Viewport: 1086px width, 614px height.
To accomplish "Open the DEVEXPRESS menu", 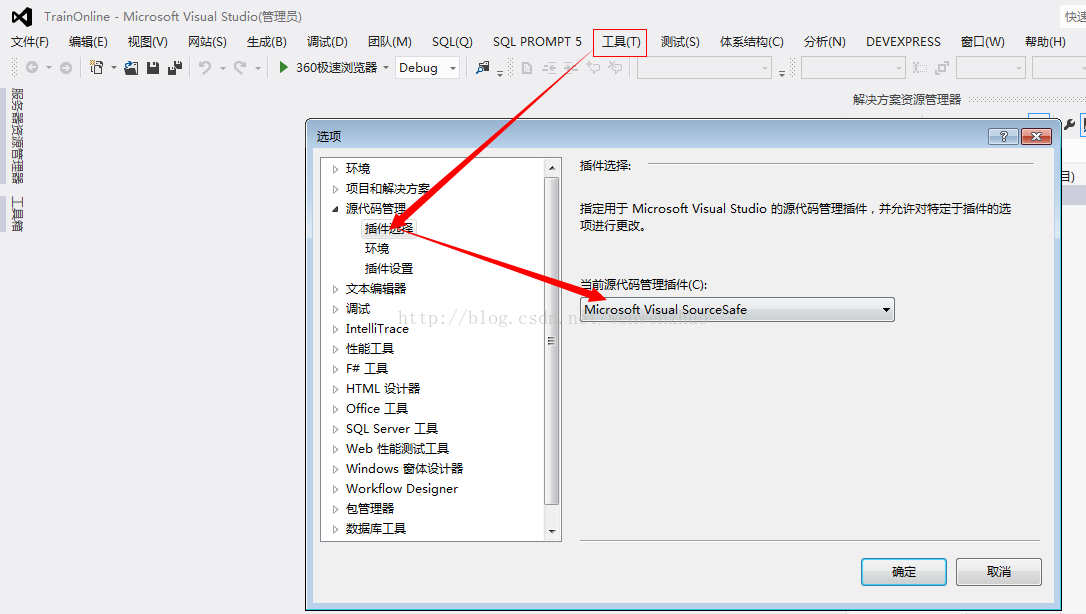I will pos(903,42).
